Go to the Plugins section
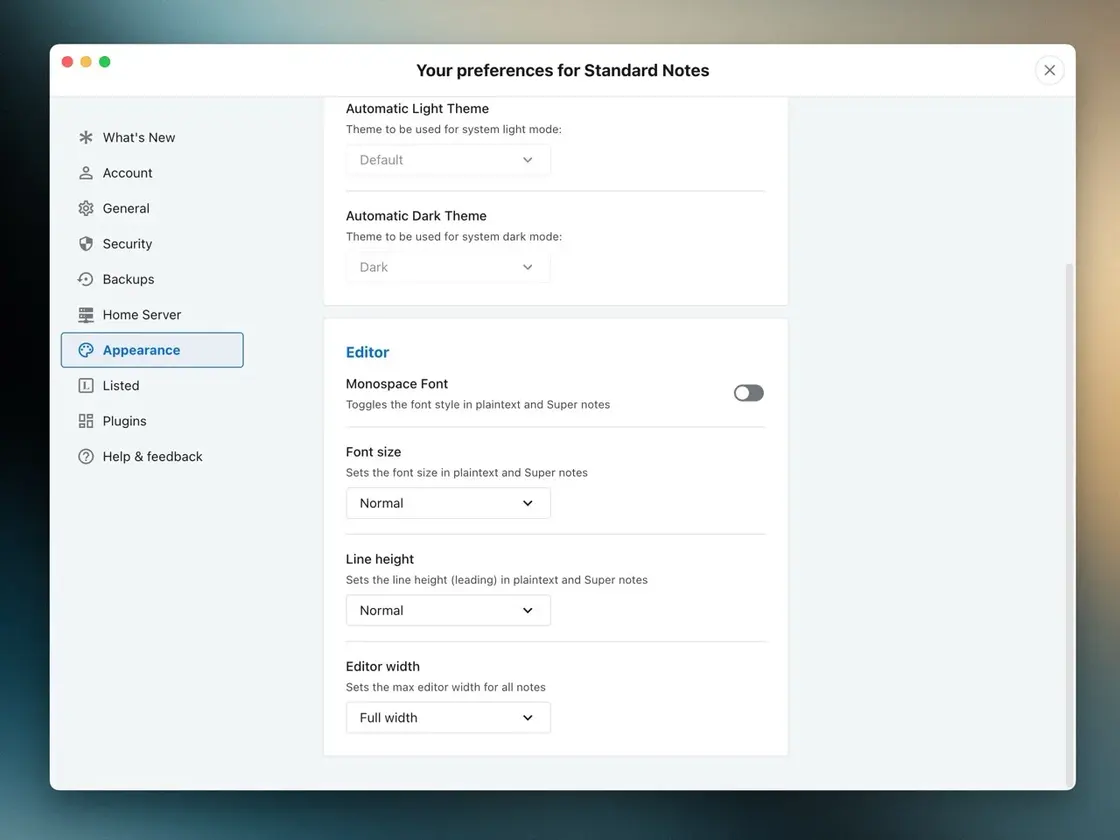 tap(152, 421)
